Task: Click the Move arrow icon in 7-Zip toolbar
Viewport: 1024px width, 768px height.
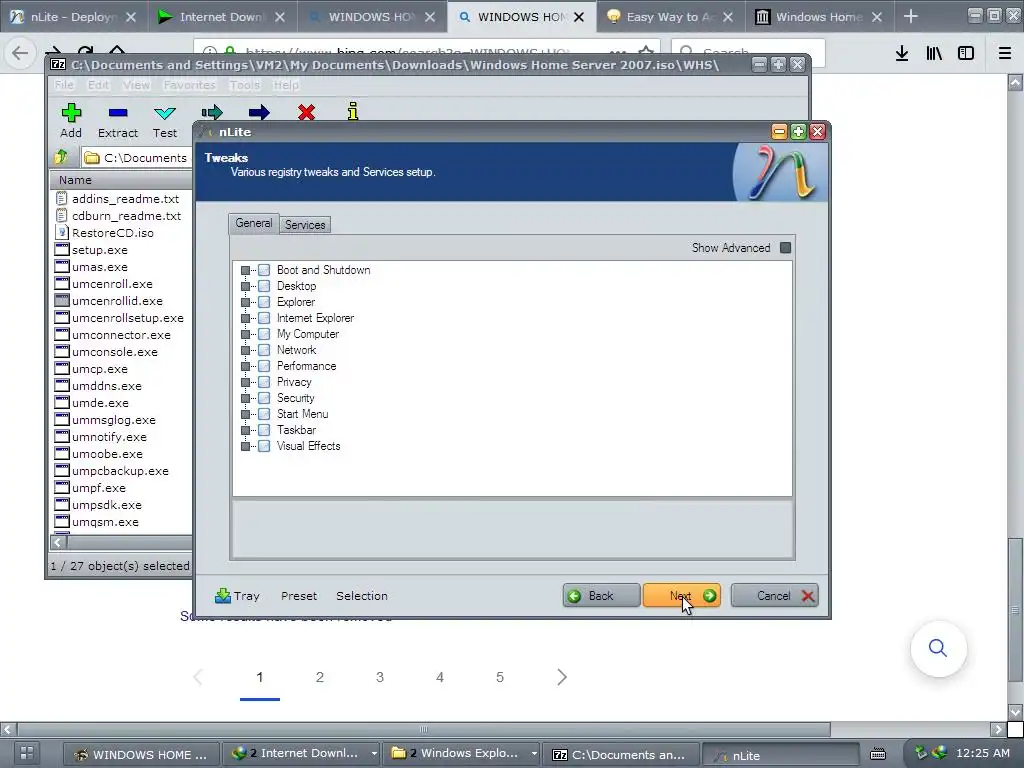Action: tap(259, 112)
